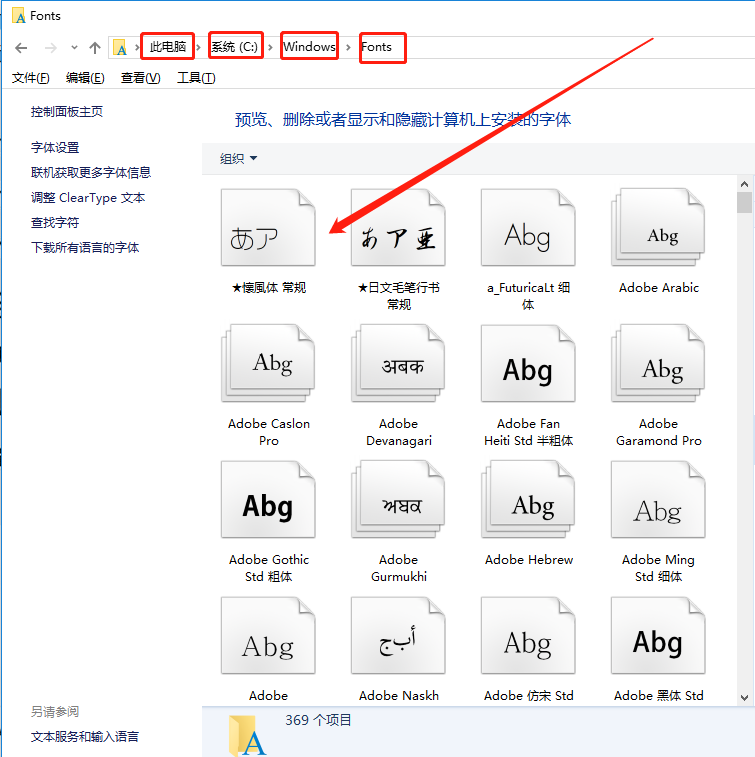755x757 pixels.
Task: Click the vertical scrollbar thumb
Action: [744, 202]
